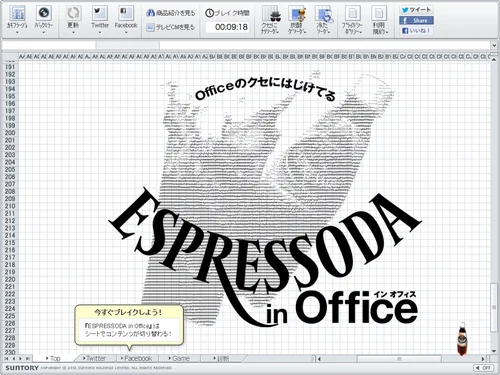This screenshot has height=375, width=500.
Task: Expand the 更新 dropdown arrow
Action: click(73, 33)
